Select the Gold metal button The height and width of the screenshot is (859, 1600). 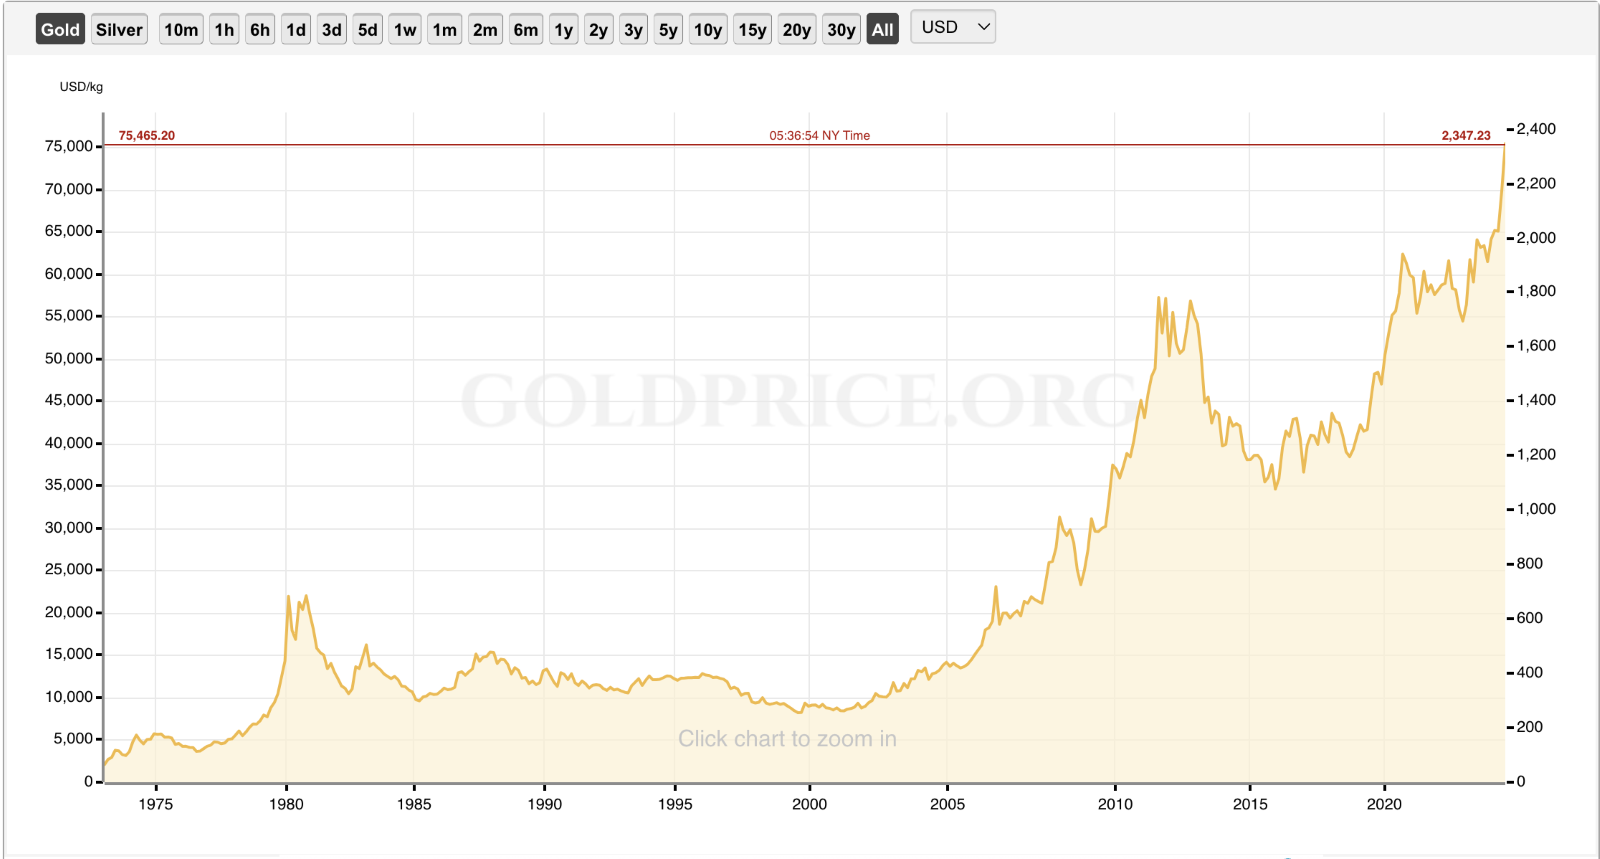60,29
